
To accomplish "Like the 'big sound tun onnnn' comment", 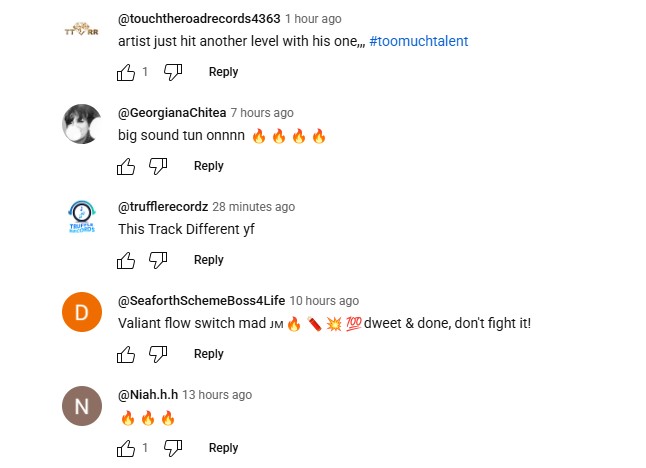I will 126,166.
